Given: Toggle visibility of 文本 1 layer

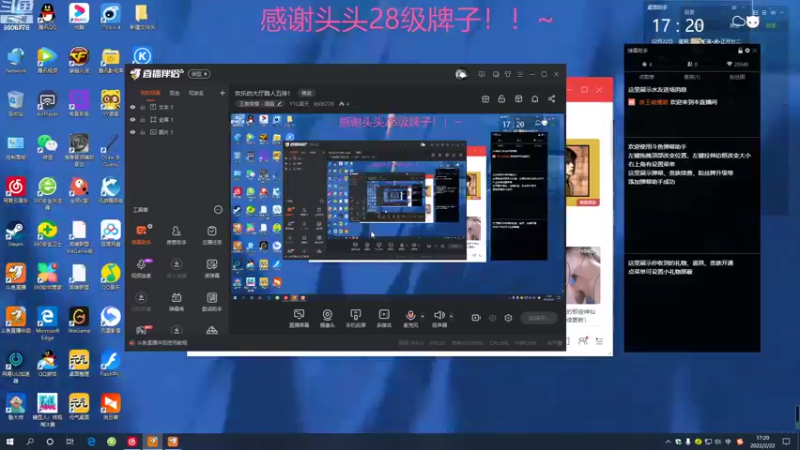Looking at the screenshot, I should pyautogui.click(x=133, y=108).
